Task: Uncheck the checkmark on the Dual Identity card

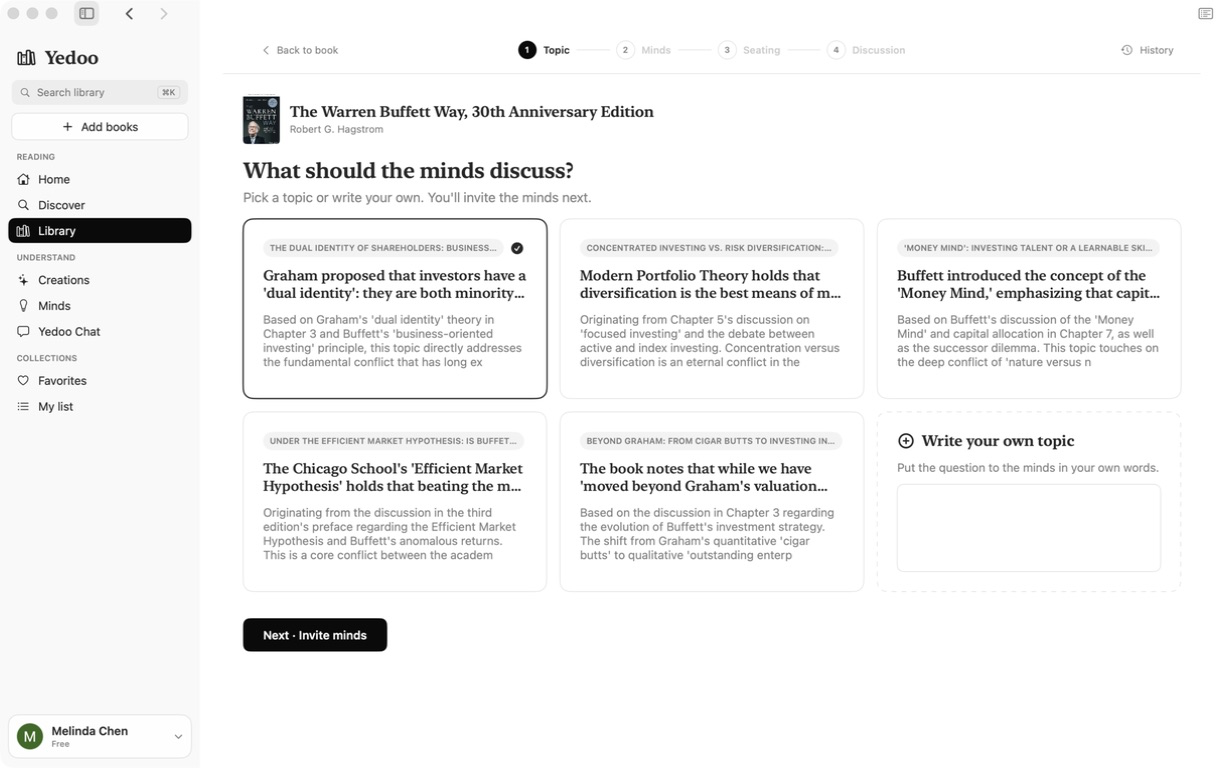Action: (517, 248)
